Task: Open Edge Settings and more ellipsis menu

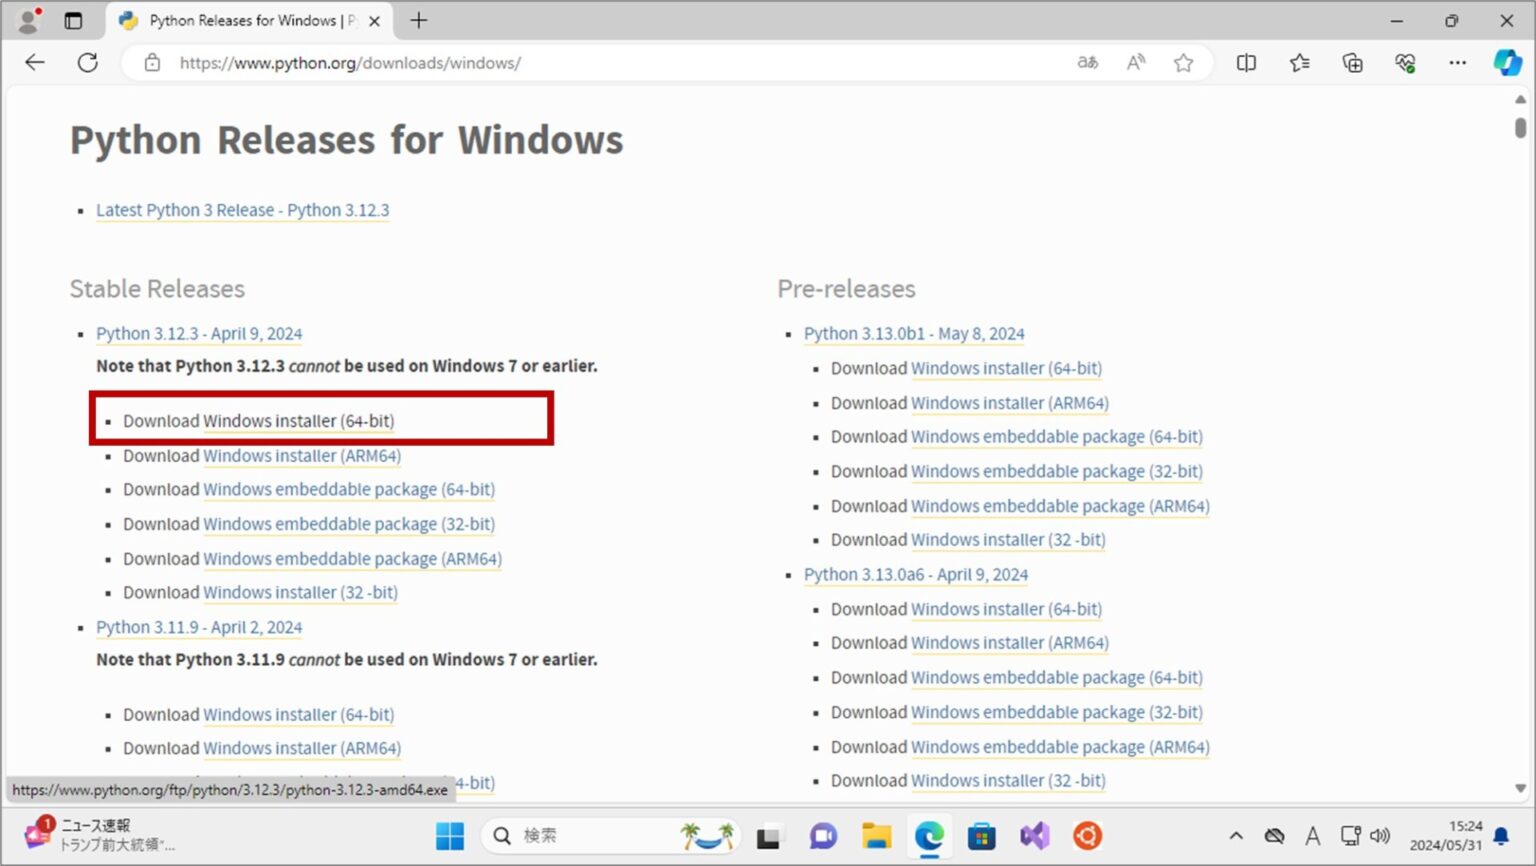Action: click(x=1457, y=63)
